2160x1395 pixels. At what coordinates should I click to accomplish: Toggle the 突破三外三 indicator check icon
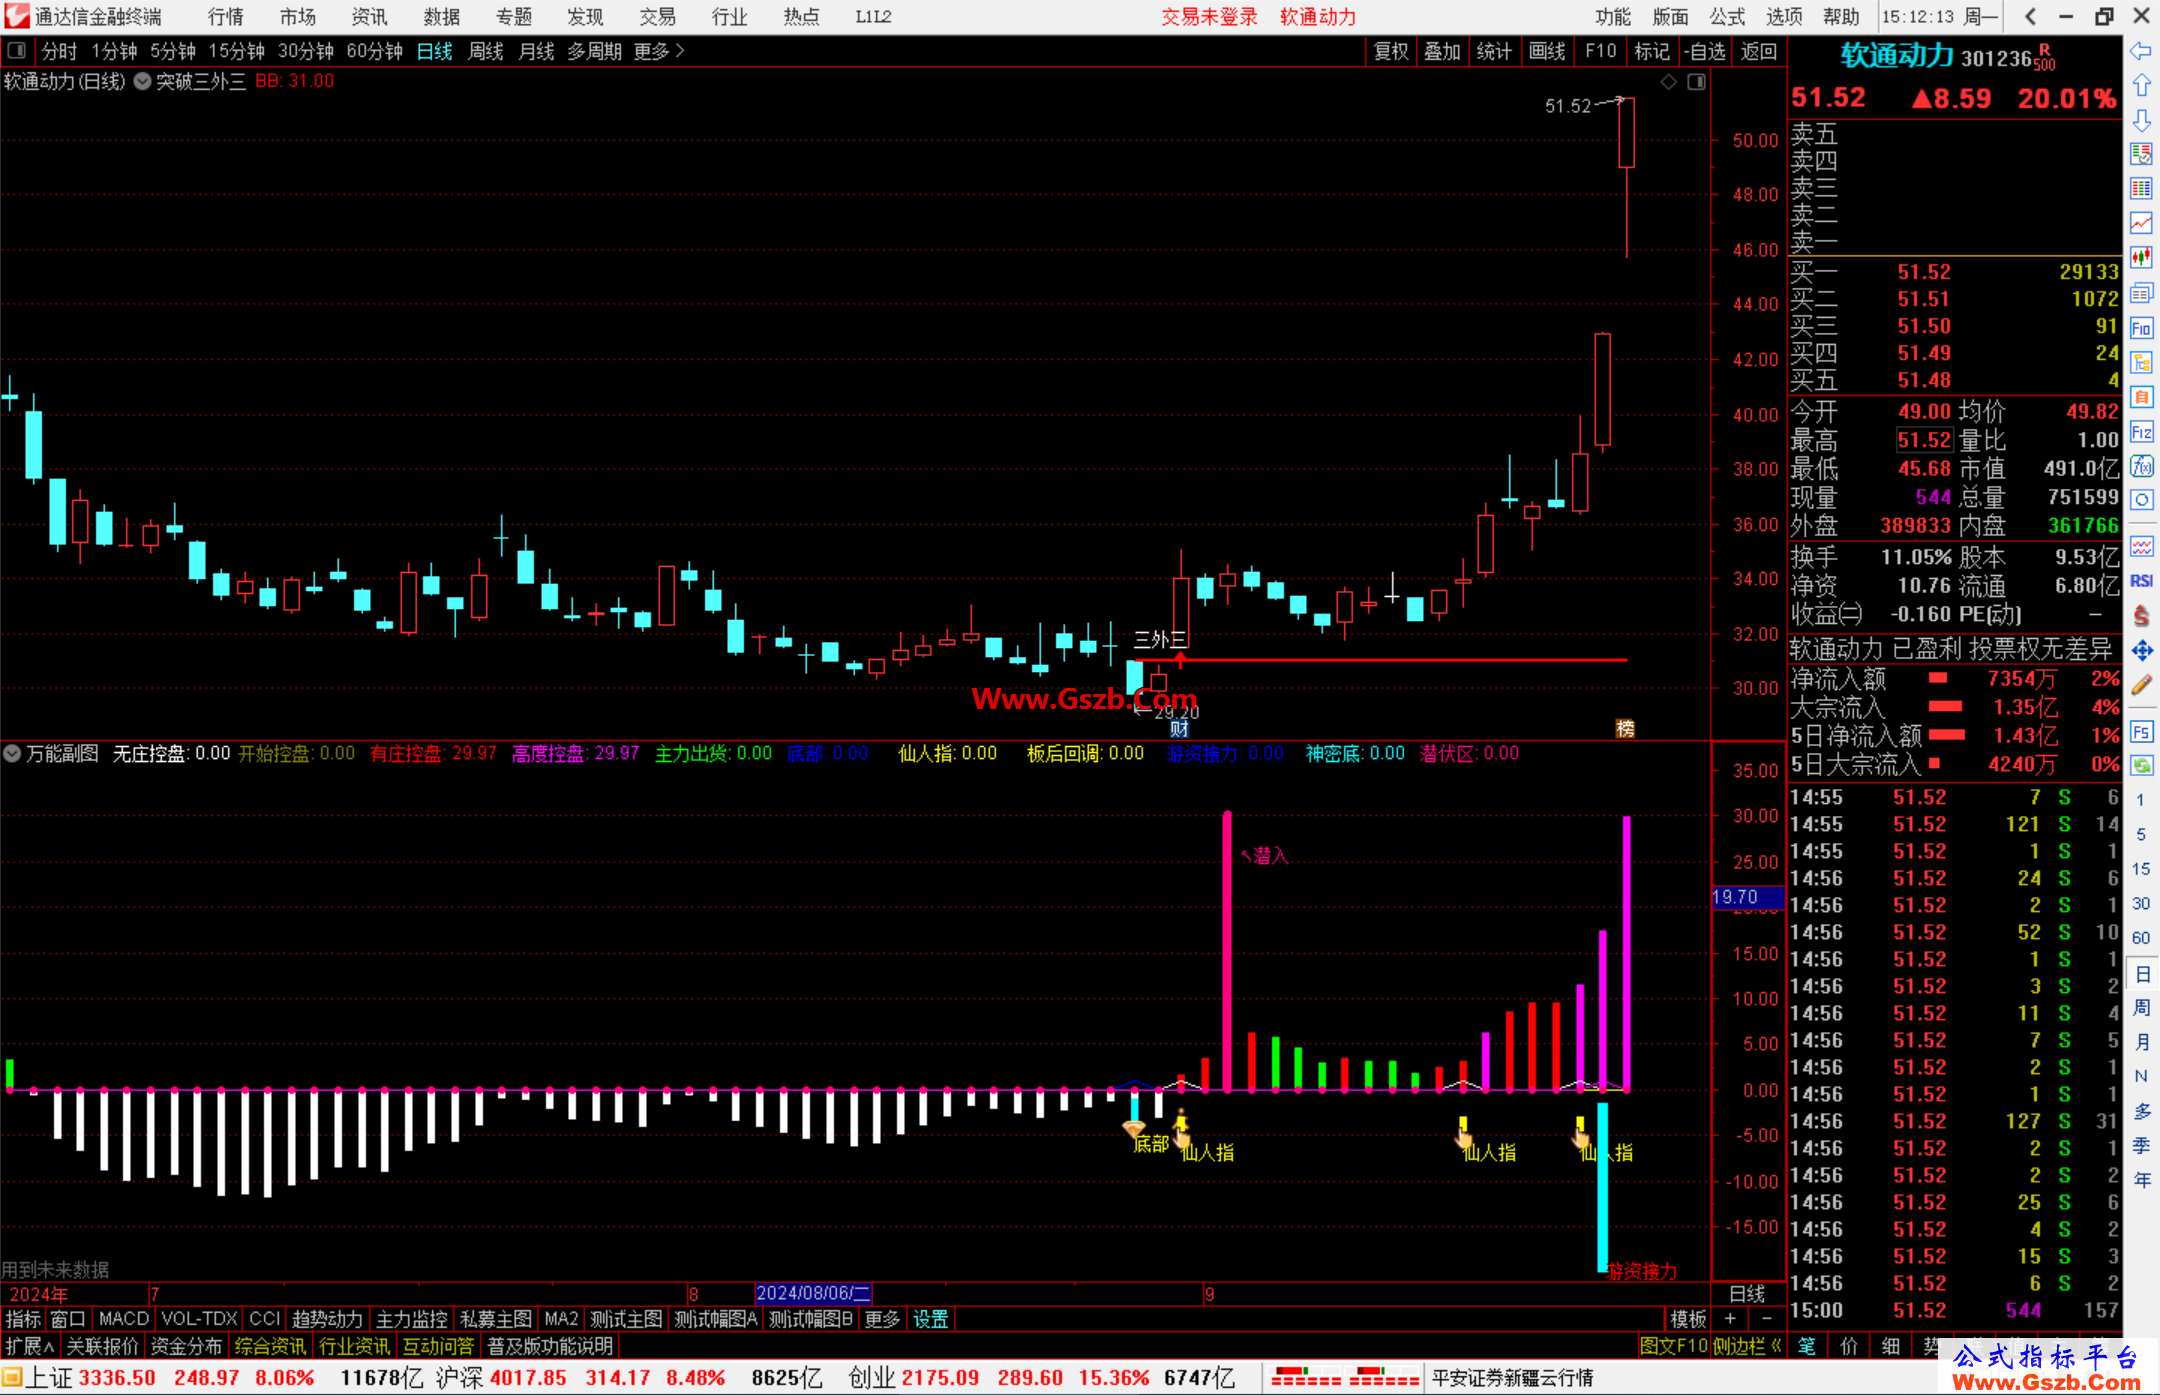click(x=142, y=82)
